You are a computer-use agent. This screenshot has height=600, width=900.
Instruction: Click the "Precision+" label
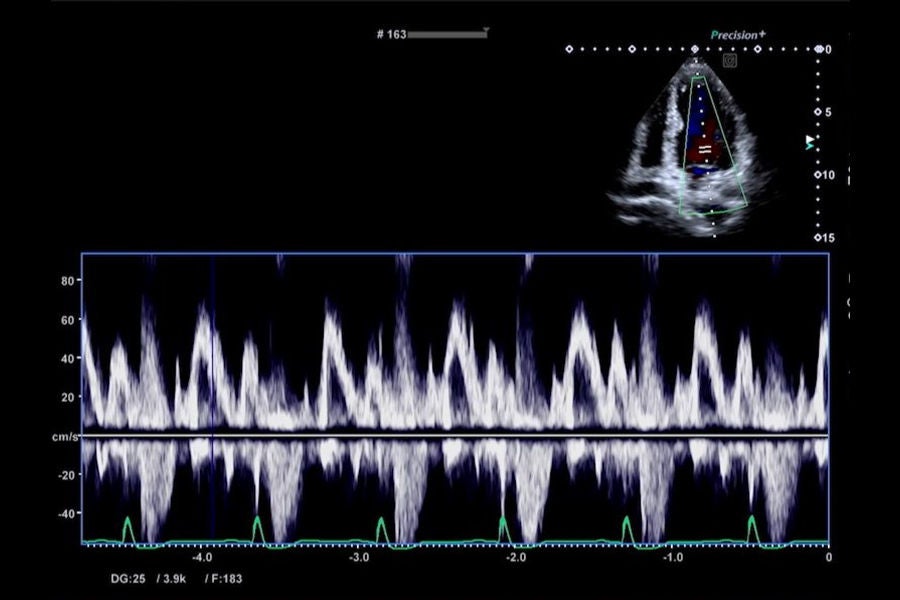tap(738, 35)
